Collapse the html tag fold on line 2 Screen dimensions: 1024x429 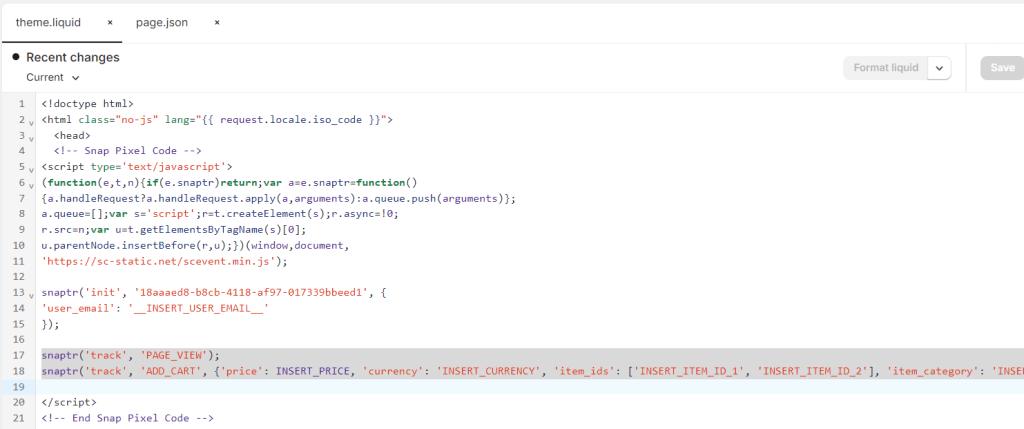[31, 122]
